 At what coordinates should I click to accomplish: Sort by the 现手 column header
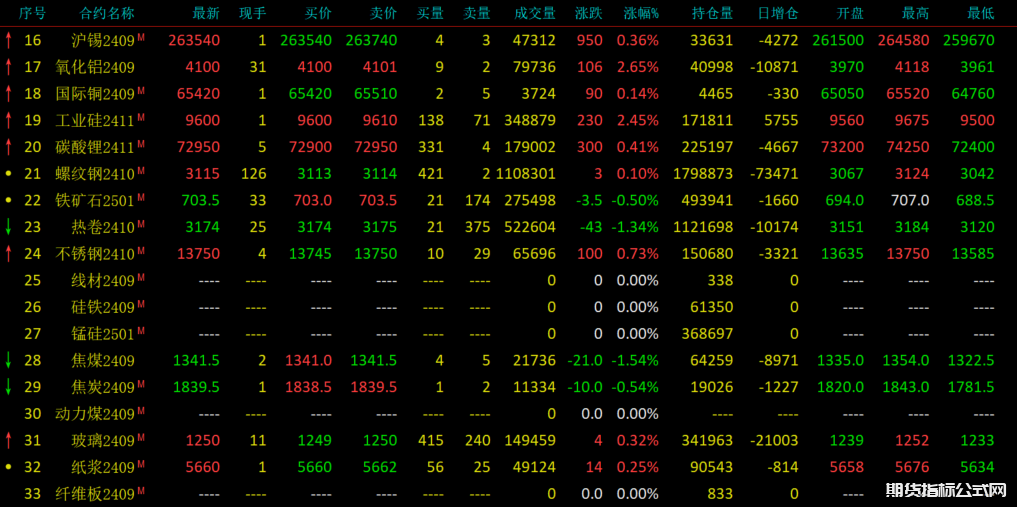(252, 13)
